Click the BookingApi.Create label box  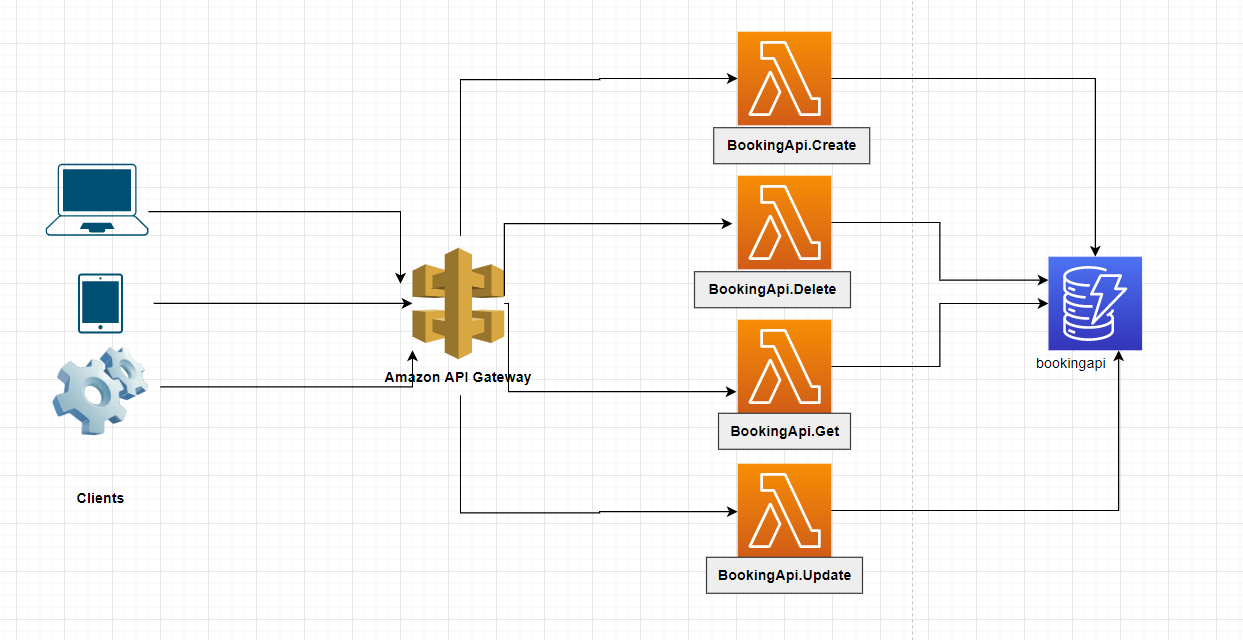tap(791, 145)
